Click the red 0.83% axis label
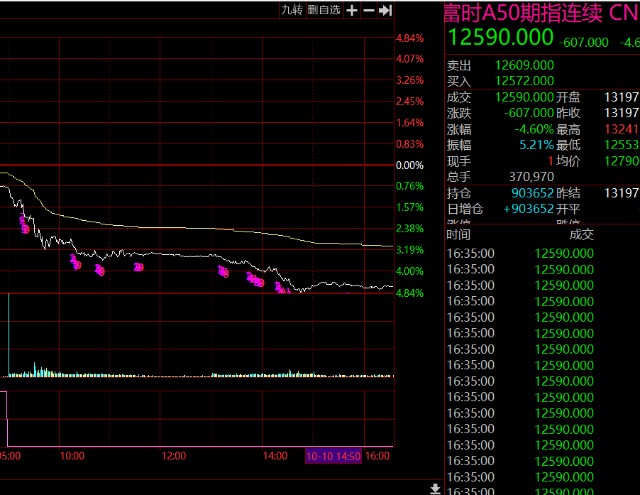The image size is (640, 495). [x=410, y=144]
